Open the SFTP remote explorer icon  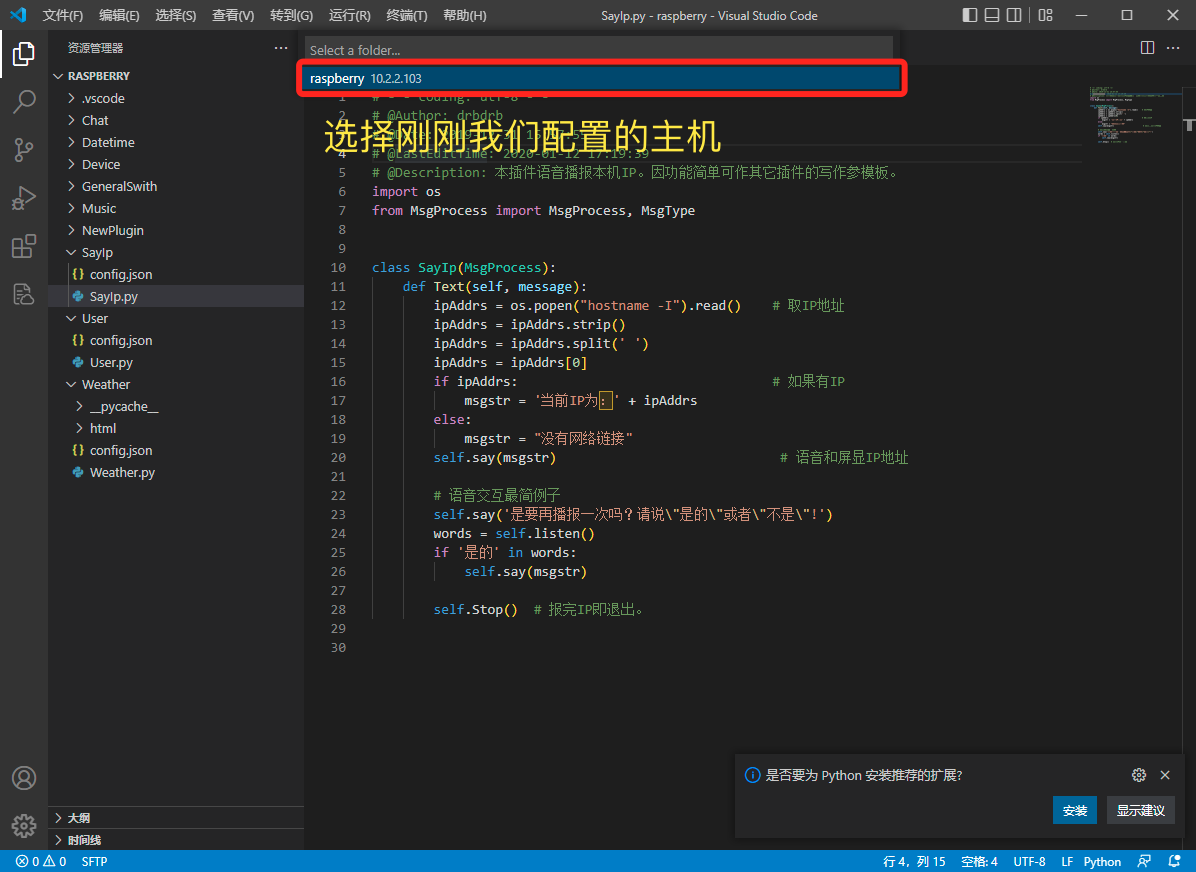[24, 294]
